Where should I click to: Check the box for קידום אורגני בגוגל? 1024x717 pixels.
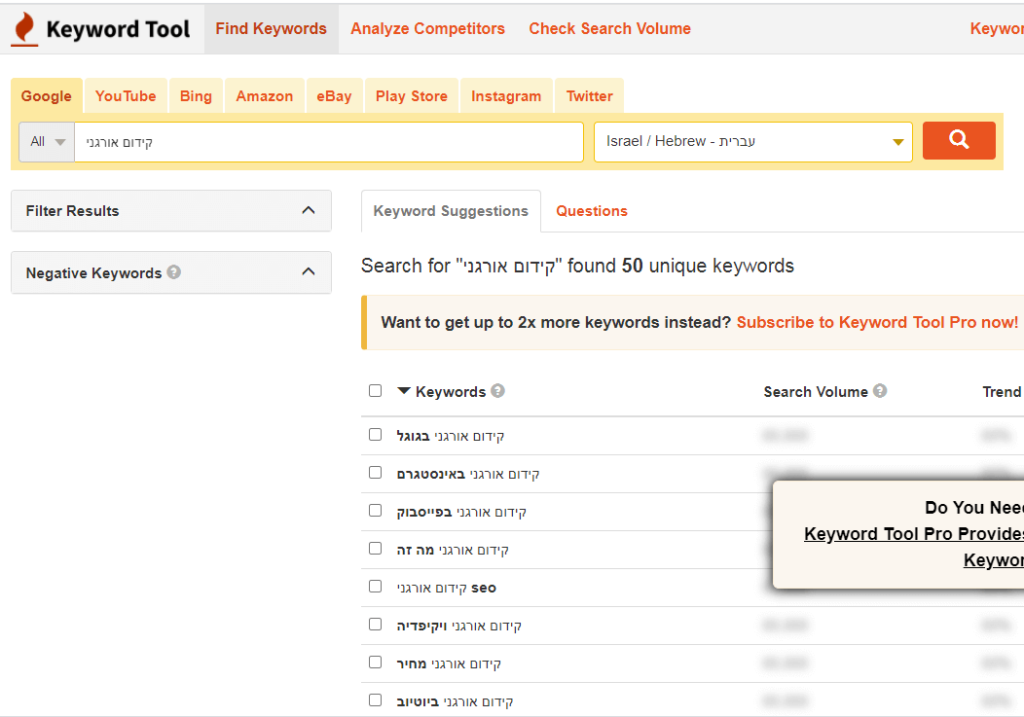[x=375, y=434]
